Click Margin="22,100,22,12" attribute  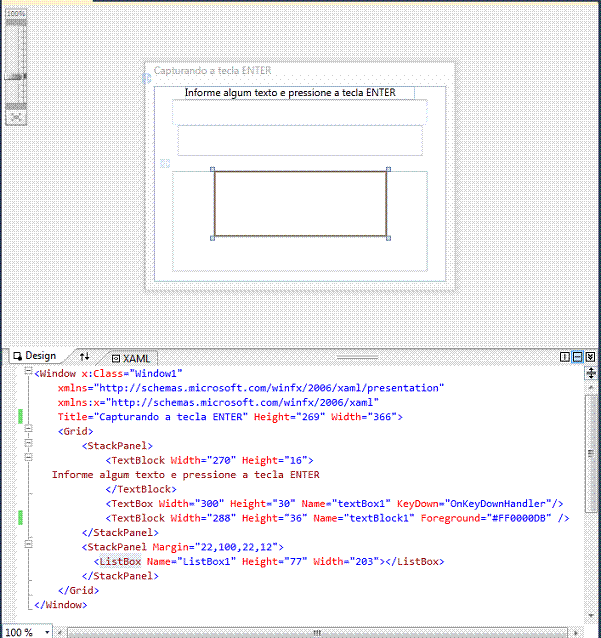(215, 547)
